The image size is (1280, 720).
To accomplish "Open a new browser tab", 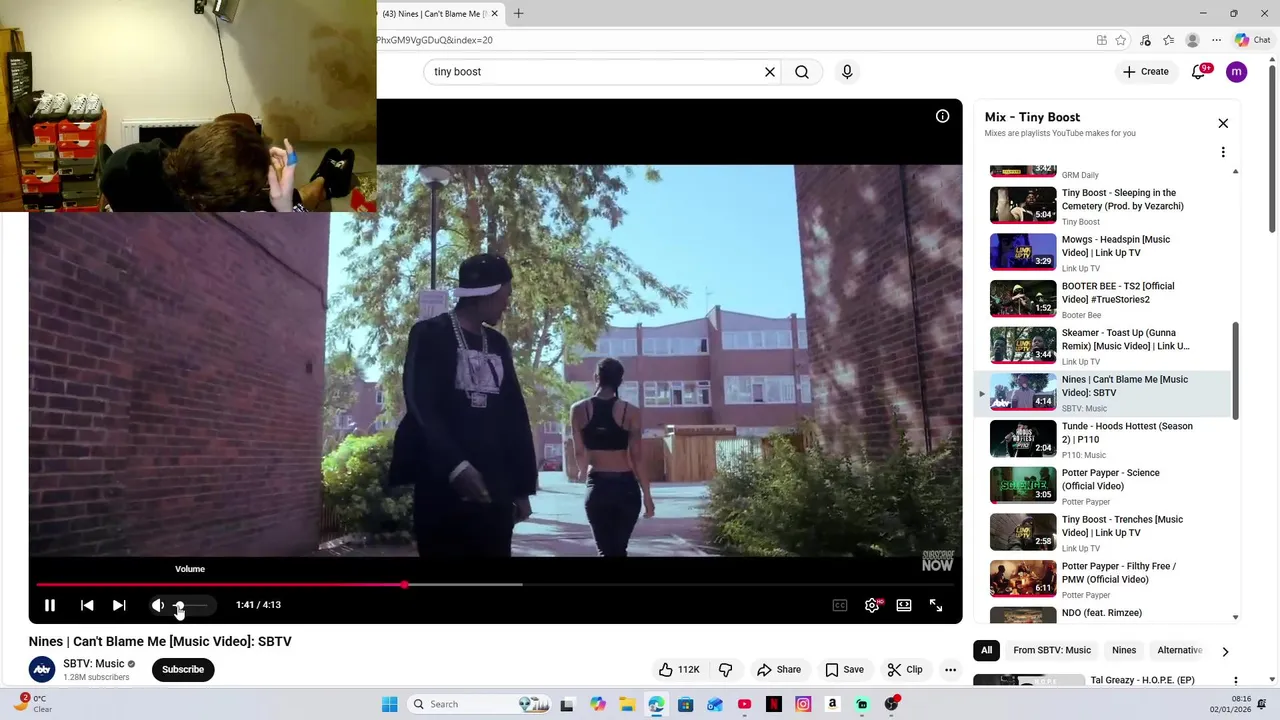I will 518,14.
